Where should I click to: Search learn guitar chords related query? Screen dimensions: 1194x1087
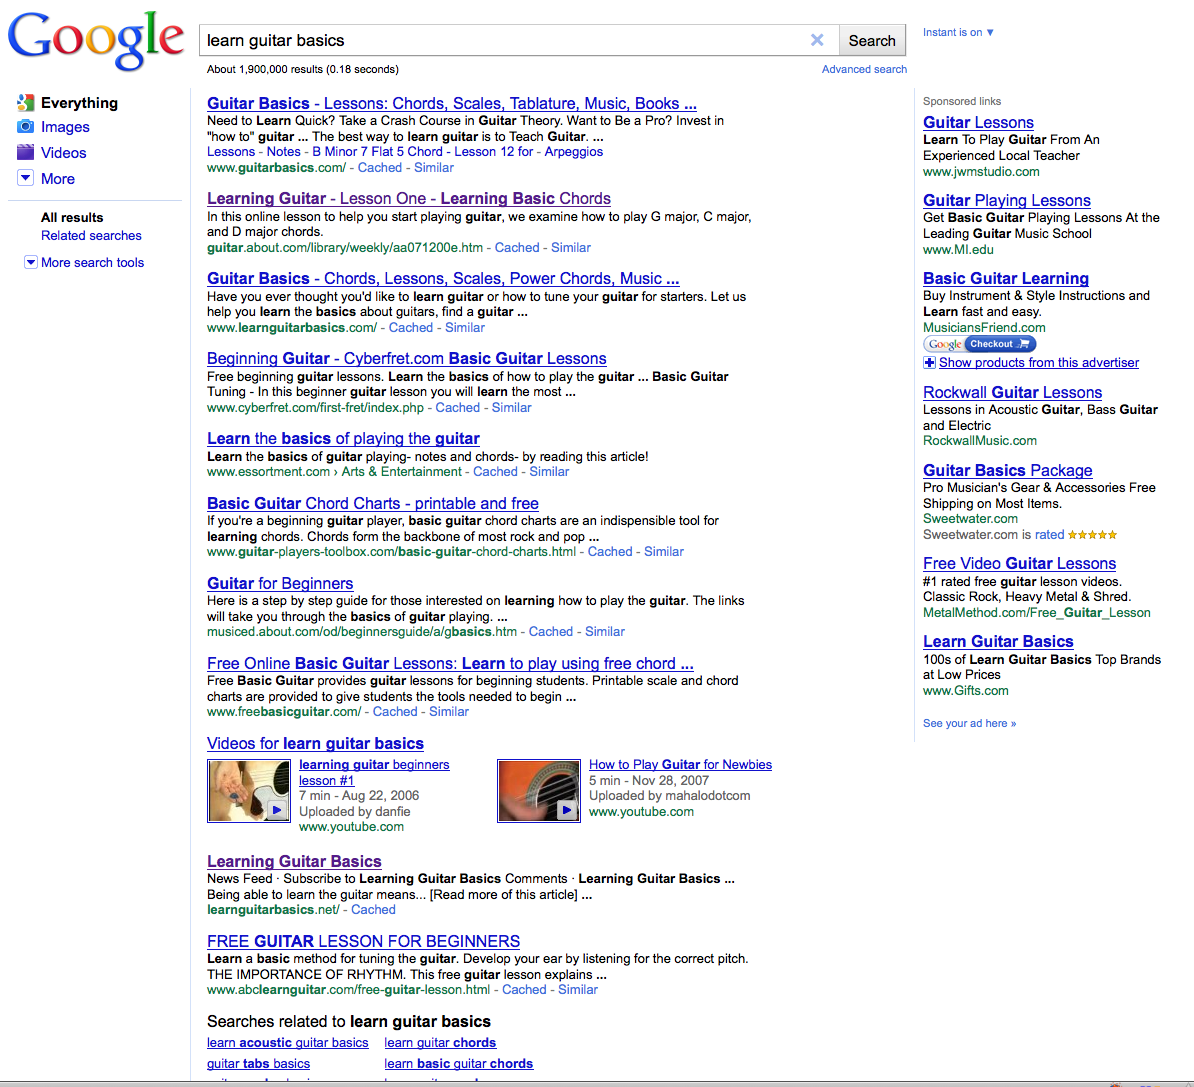(440, 1043)
